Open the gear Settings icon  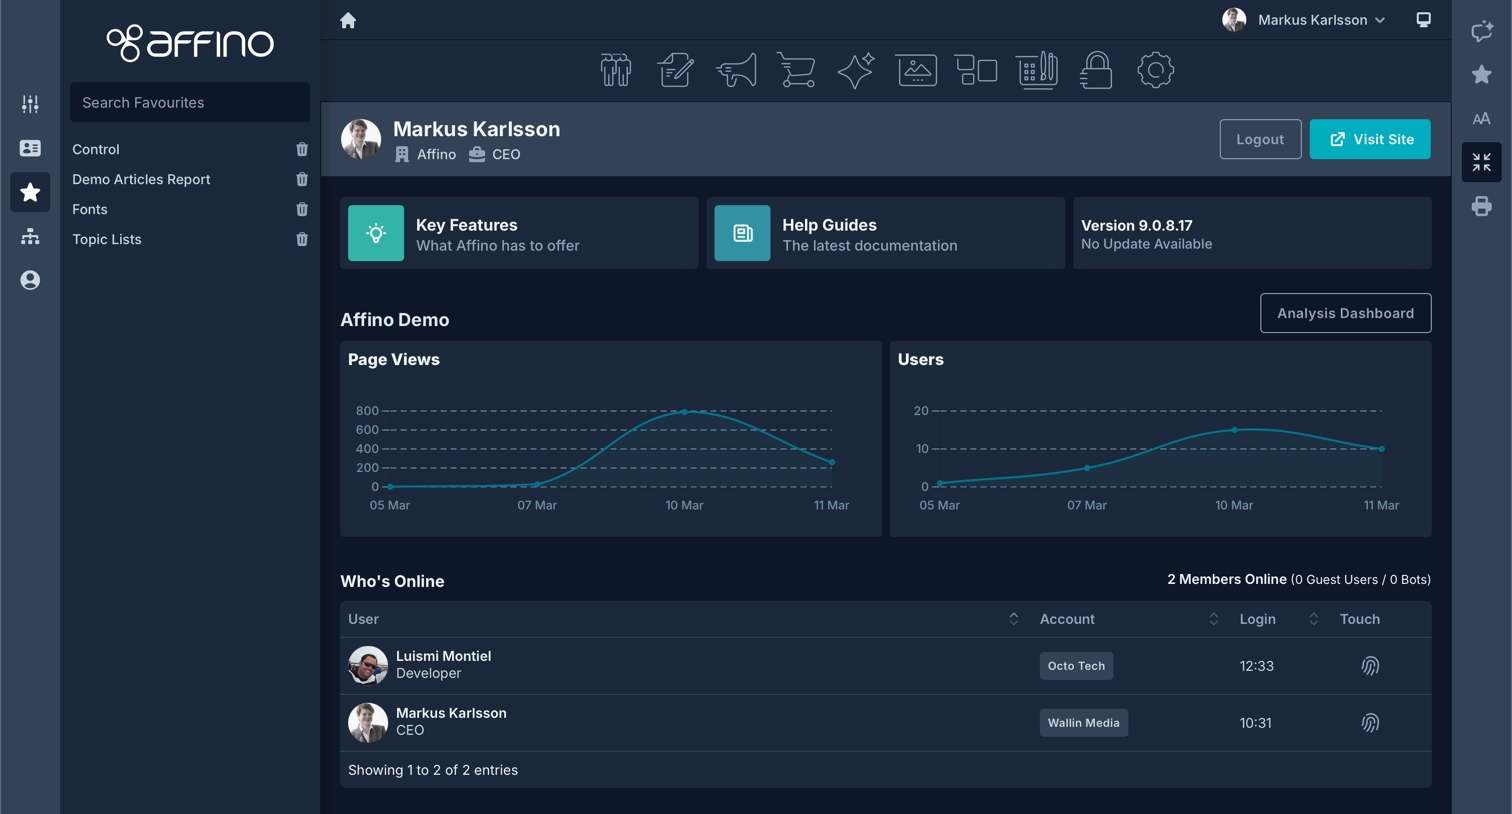click(x=1155, y=70)
